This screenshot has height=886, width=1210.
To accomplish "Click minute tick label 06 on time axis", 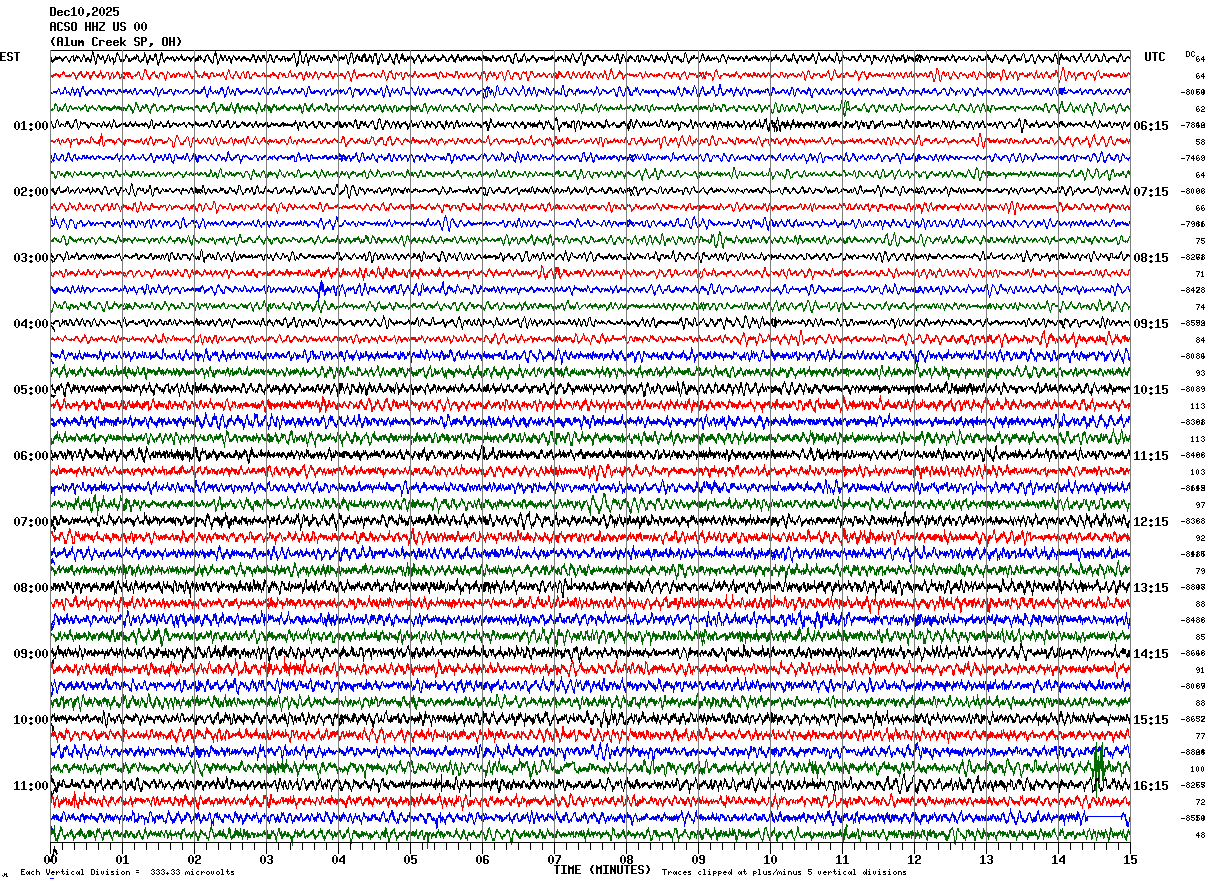I will click(x=483, y=859).
